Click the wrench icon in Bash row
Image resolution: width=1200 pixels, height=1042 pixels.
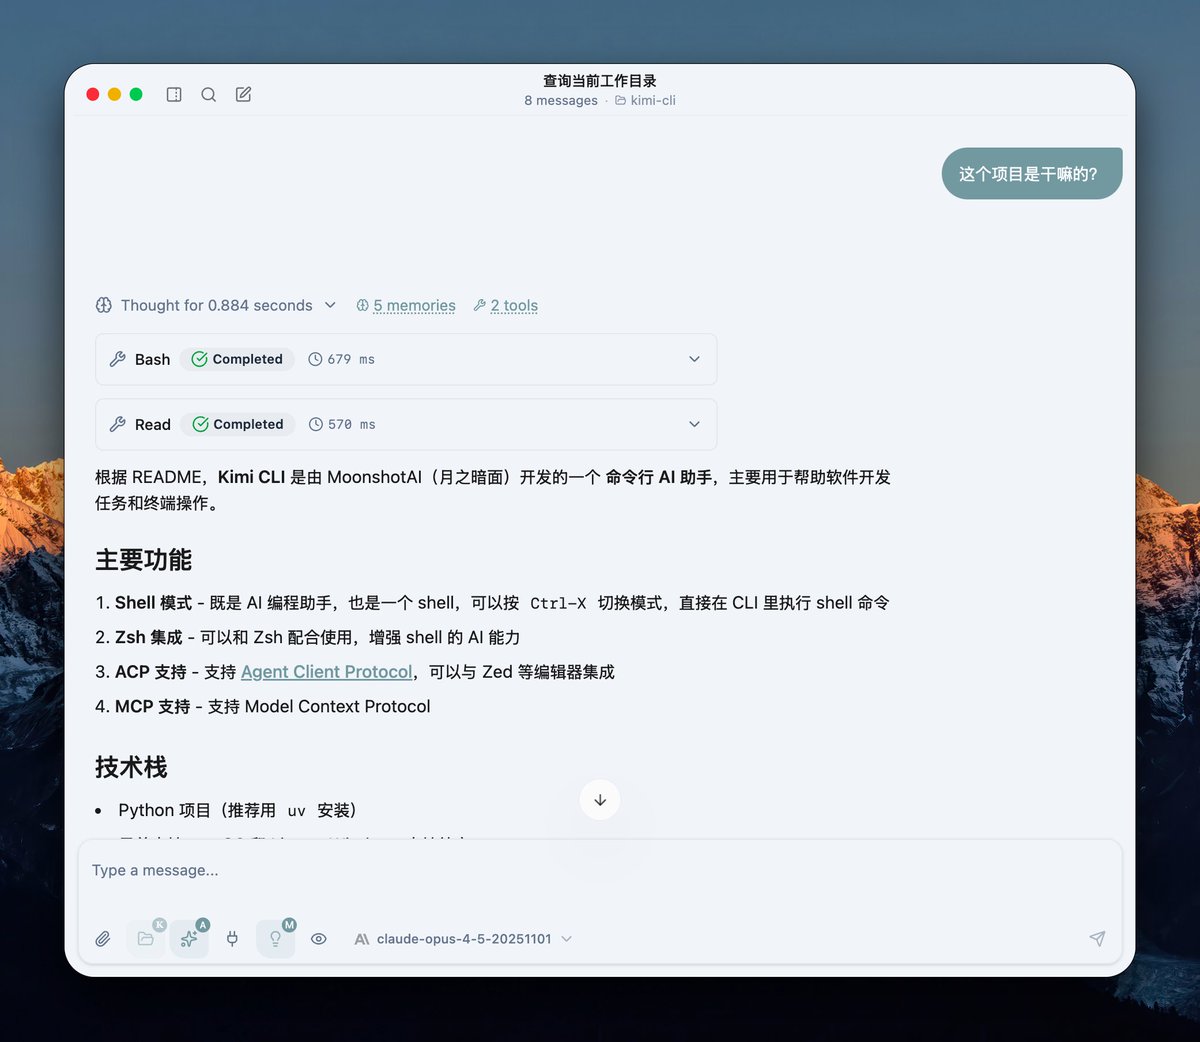pos(118,359)
